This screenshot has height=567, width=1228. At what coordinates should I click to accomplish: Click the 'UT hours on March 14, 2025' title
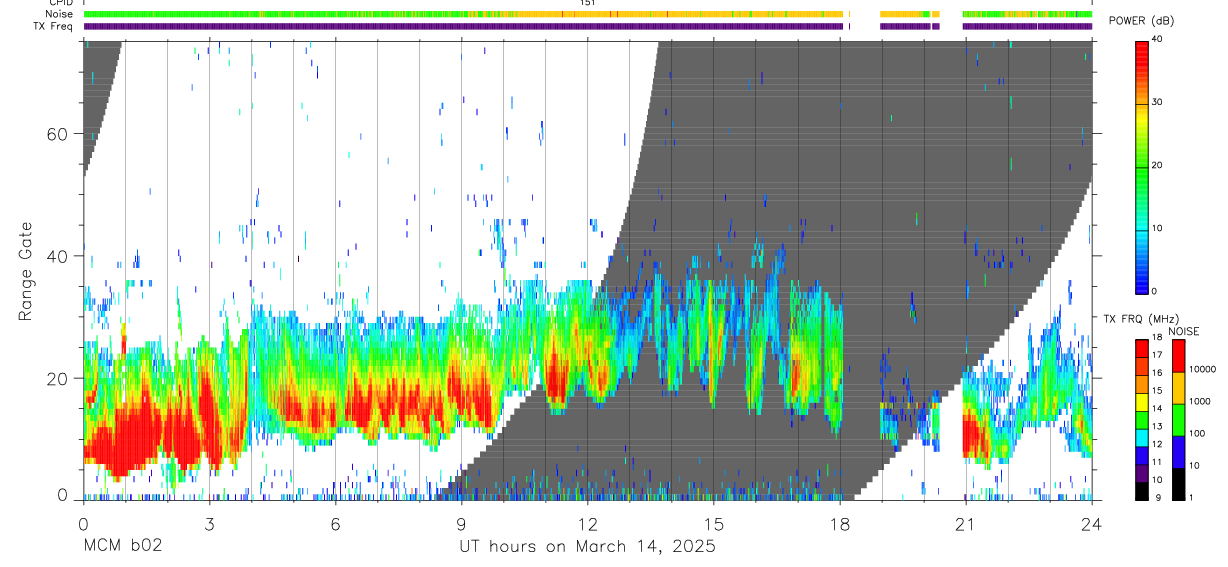[x=587, y=547]
